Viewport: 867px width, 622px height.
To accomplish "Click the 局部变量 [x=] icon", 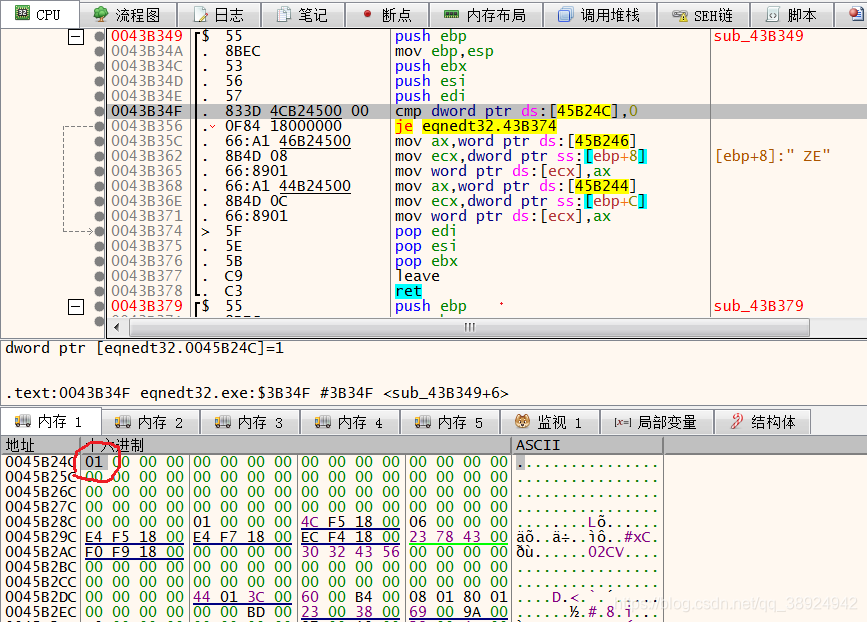I will [623, 422].
